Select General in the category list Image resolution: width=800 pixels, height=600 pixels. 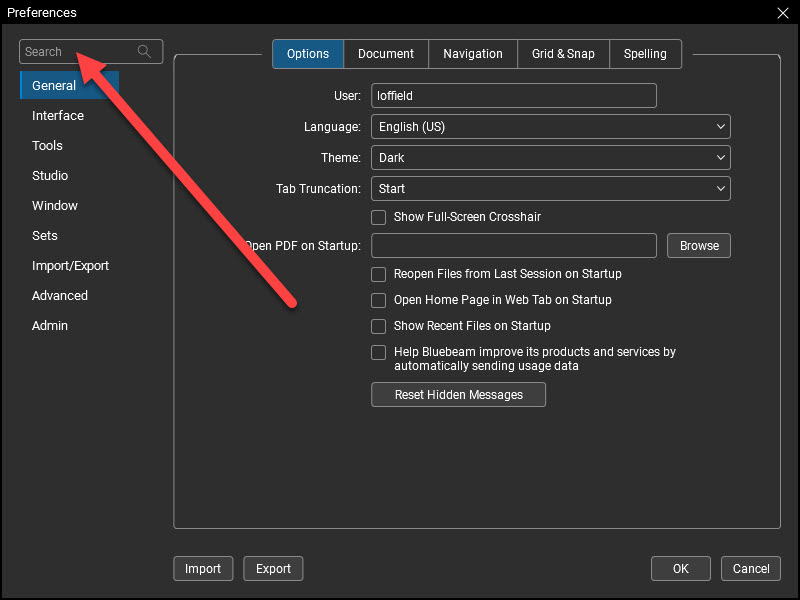(x=69, y=85)
